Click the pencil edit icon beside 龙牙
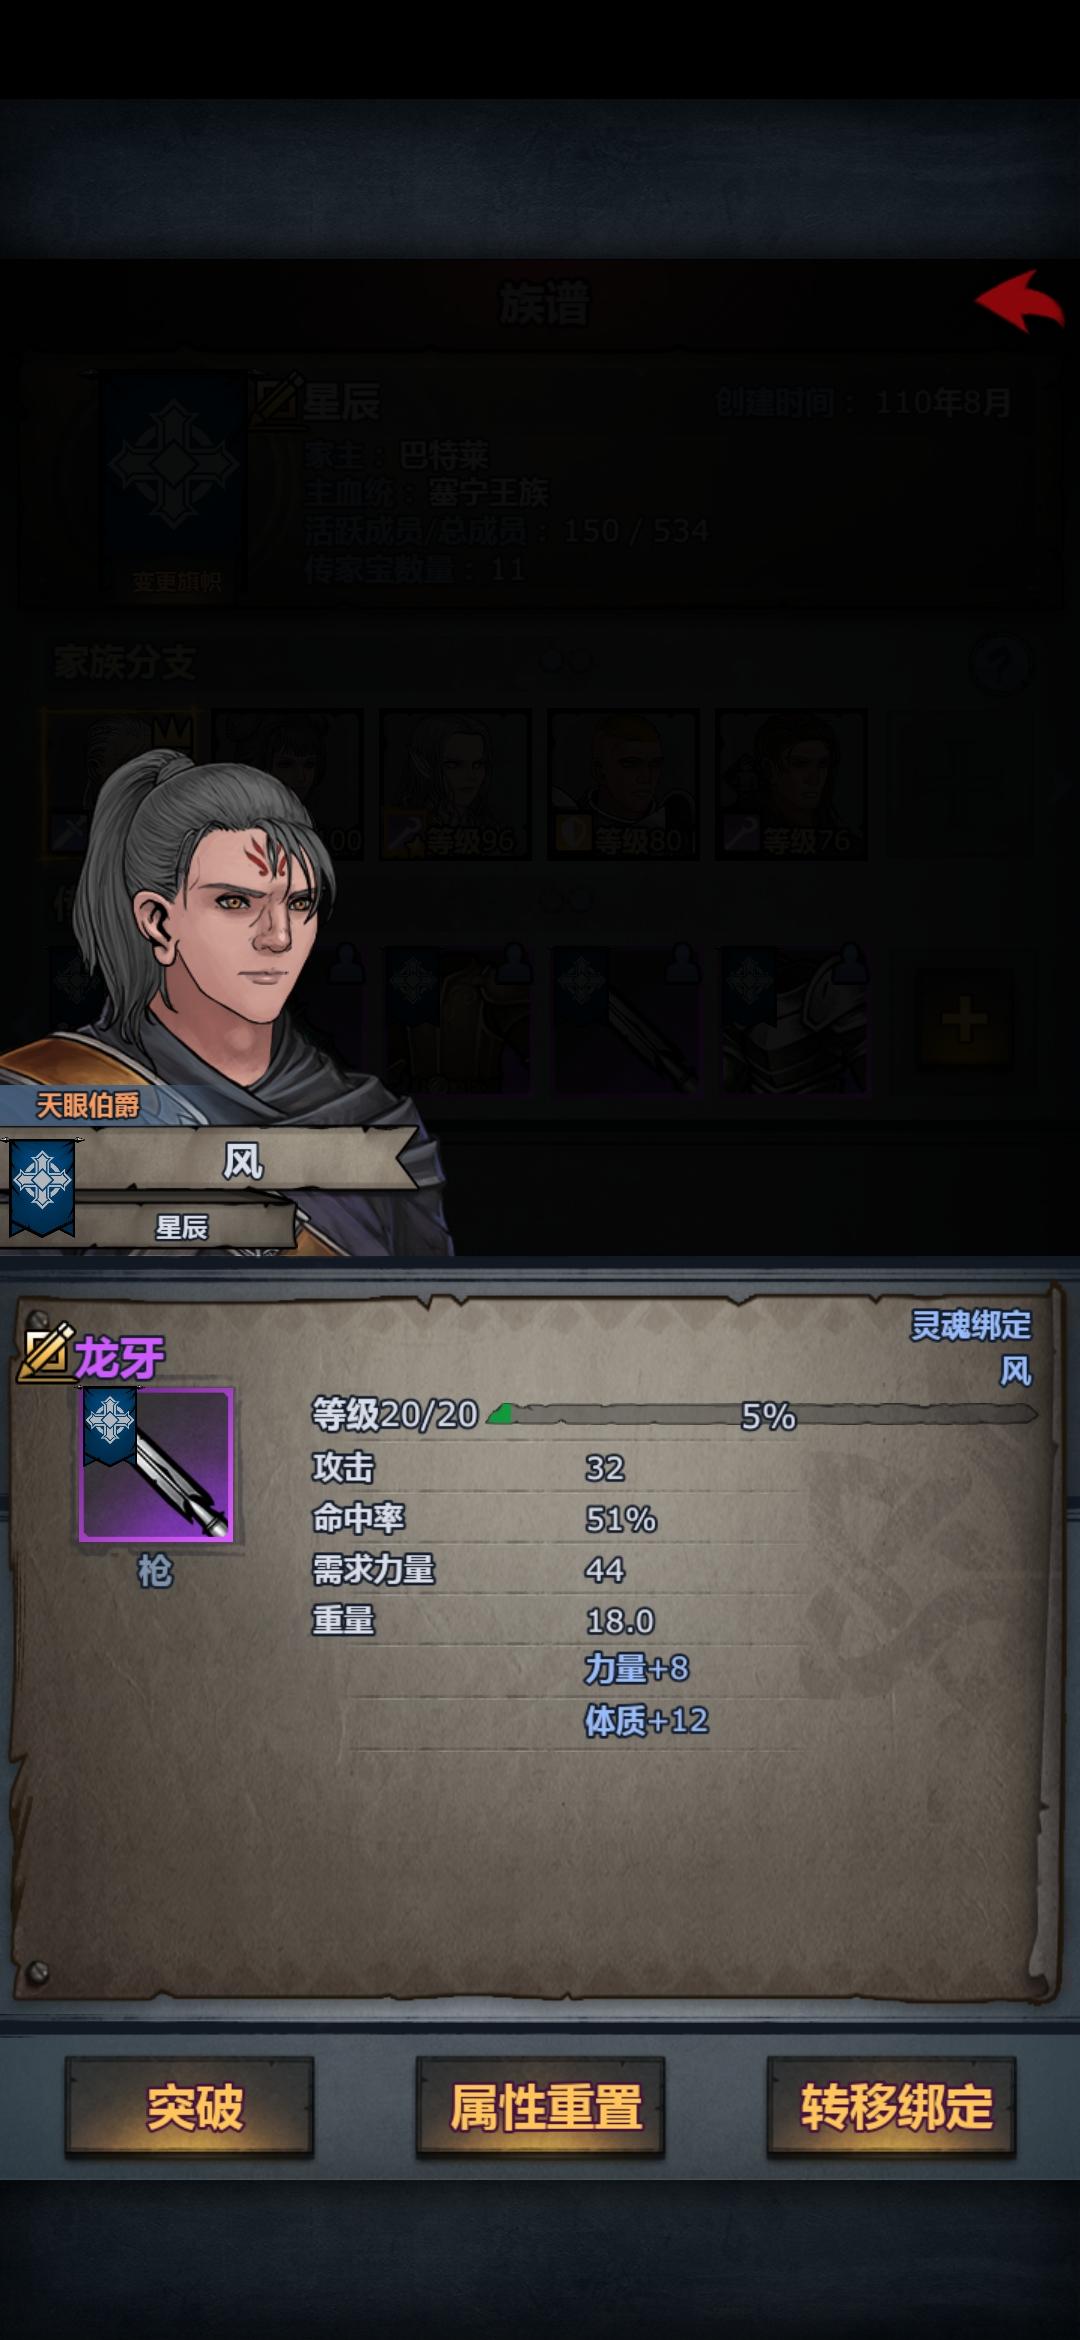This screenshot has width=1080, height=2340. 46,1353
